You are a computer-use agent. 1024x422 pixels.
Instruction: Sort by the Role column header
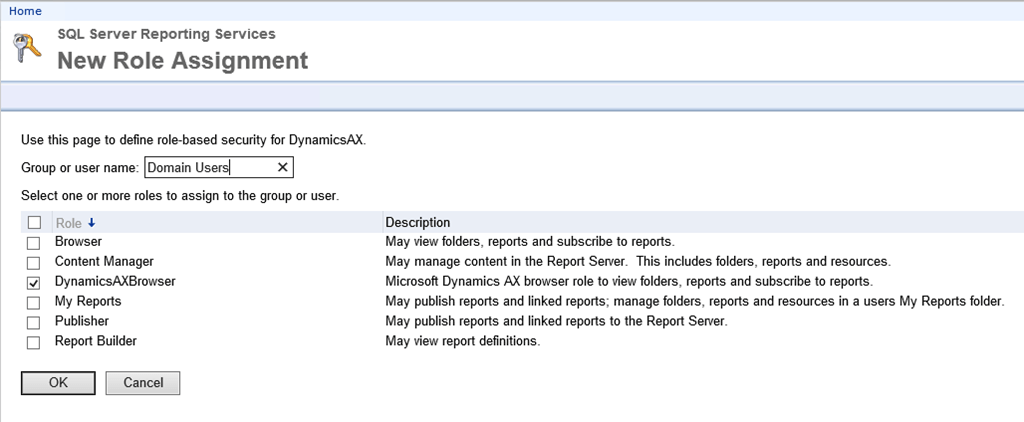click(69, 223)
